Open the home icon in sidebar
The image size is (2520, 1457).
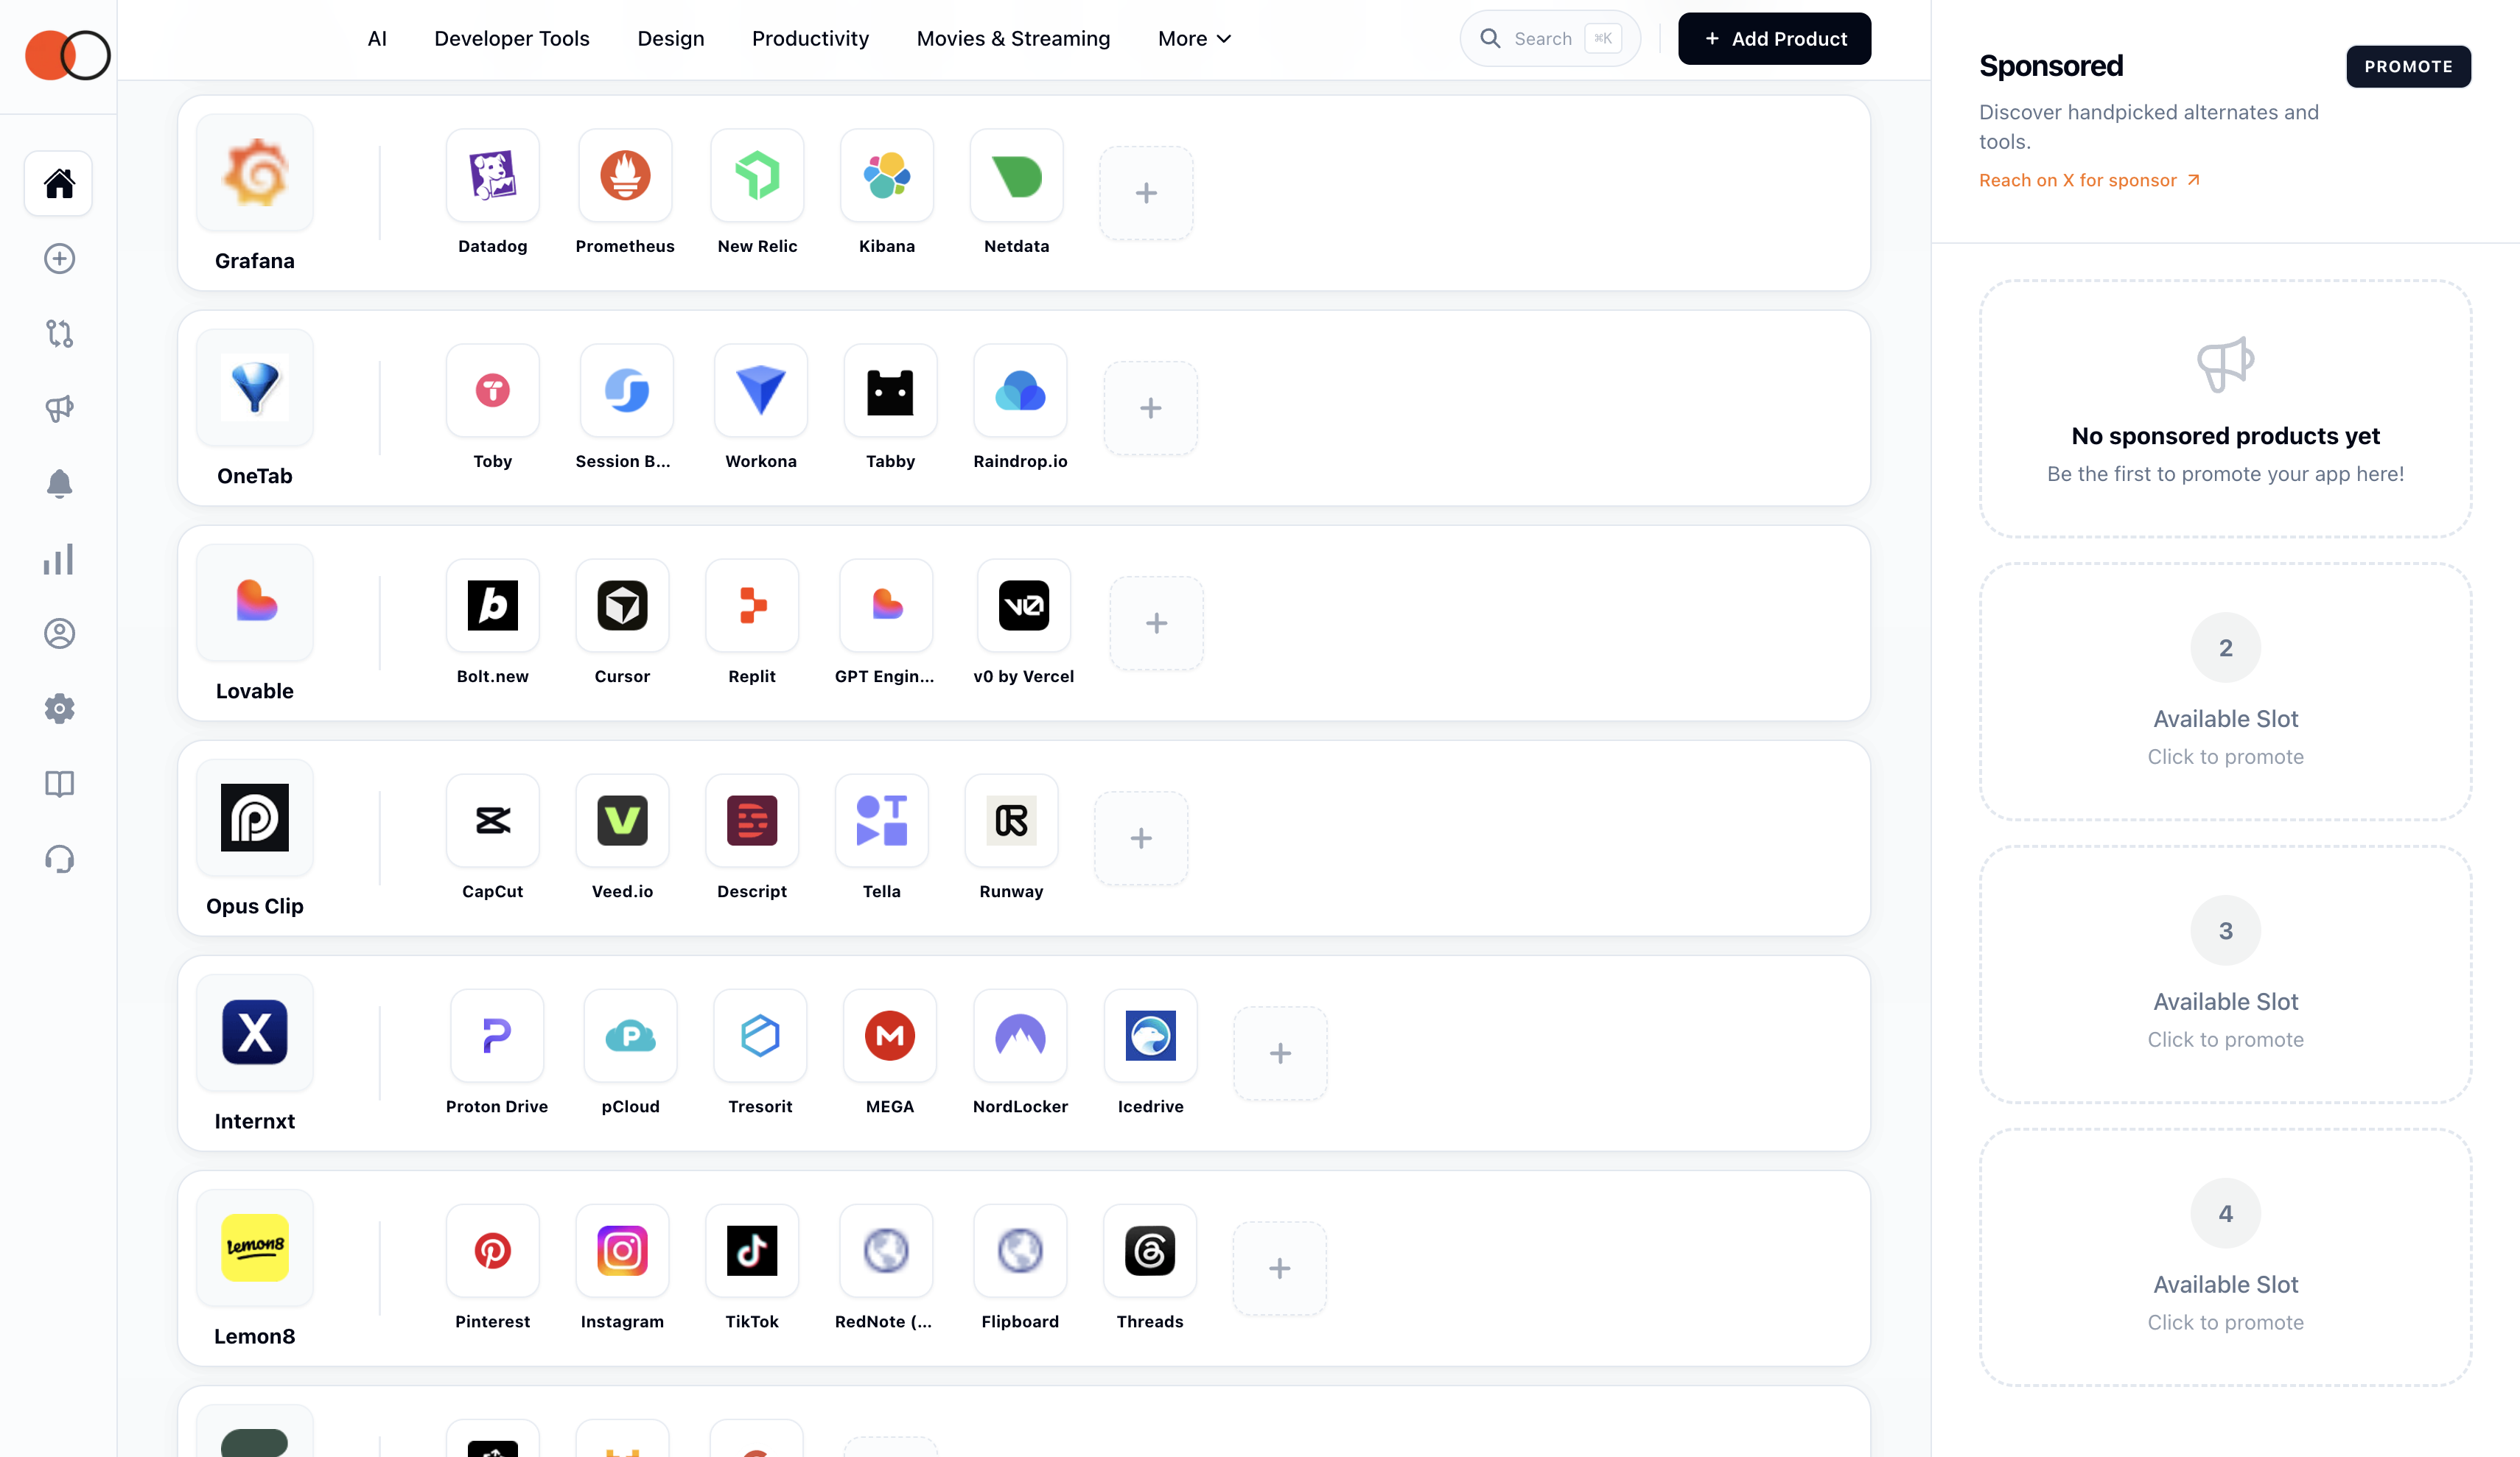tap(58, 183)
